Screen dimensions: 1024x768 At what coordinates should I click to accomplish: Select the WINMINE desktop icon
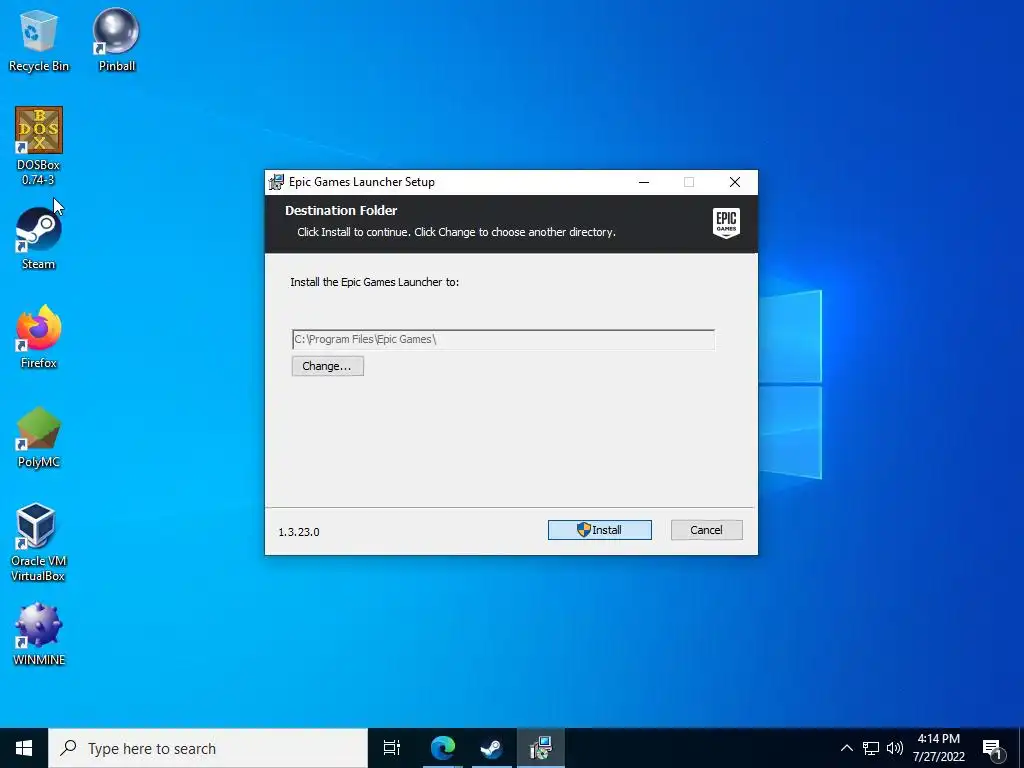pyautogui.click(x=39, y=634)
